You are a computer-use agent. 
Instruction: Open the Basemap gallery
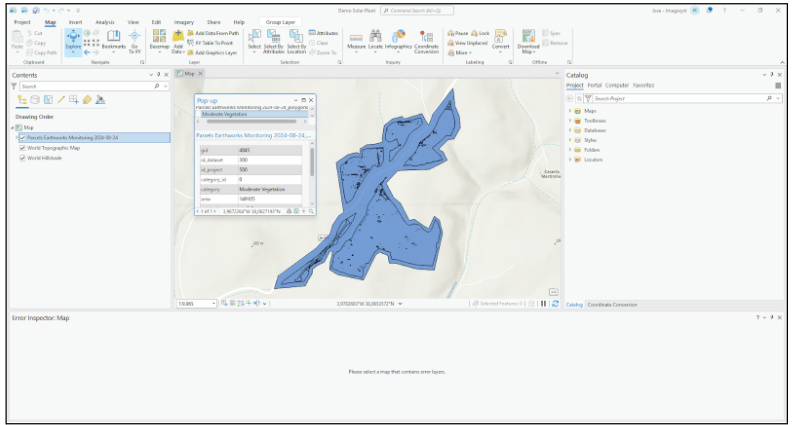point(159,41)
